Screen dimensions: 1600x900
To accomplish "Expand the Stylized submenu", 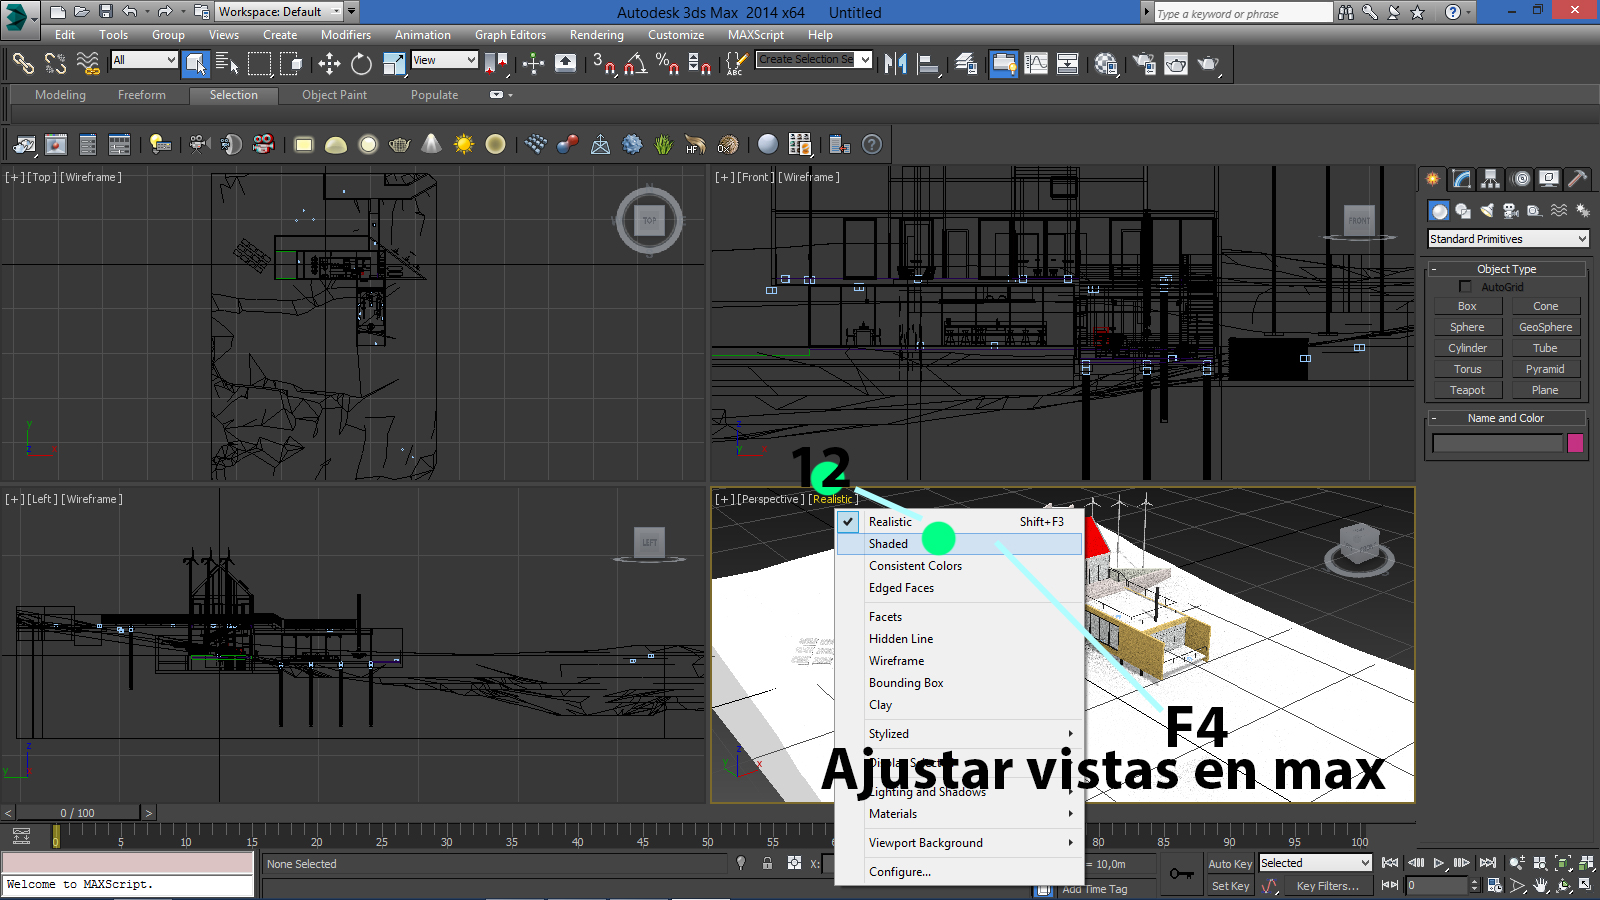I will pos(959,734).
